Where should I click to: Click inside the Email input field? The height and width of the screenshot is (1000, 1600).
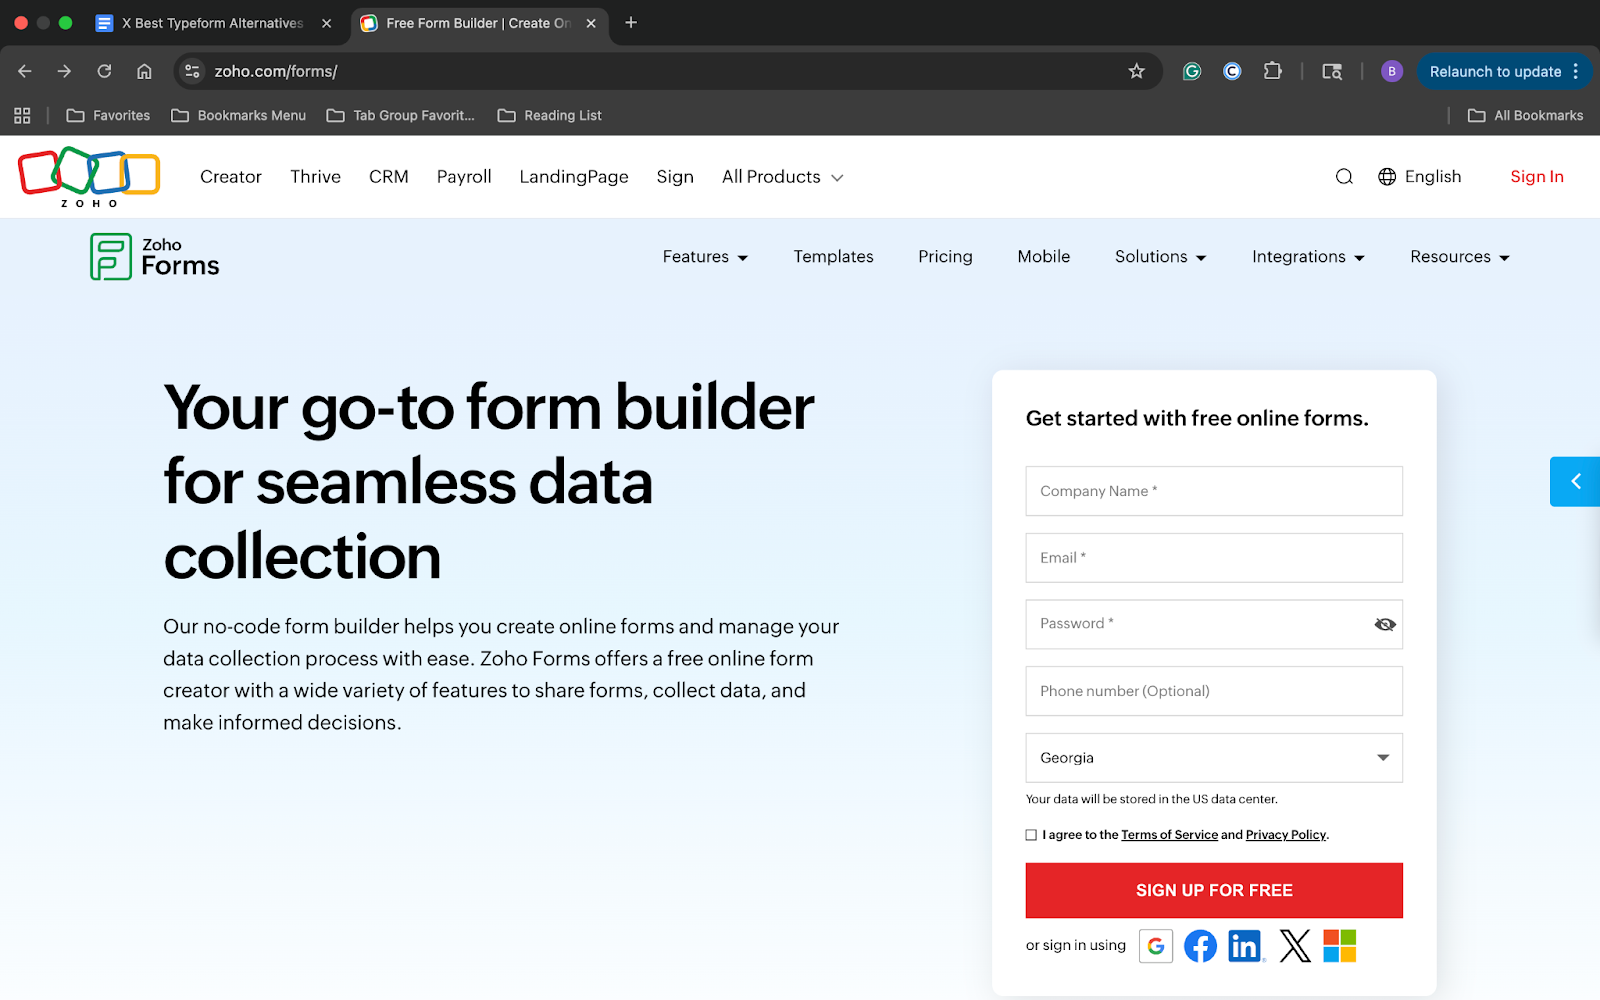click(x=1213, y=557)
